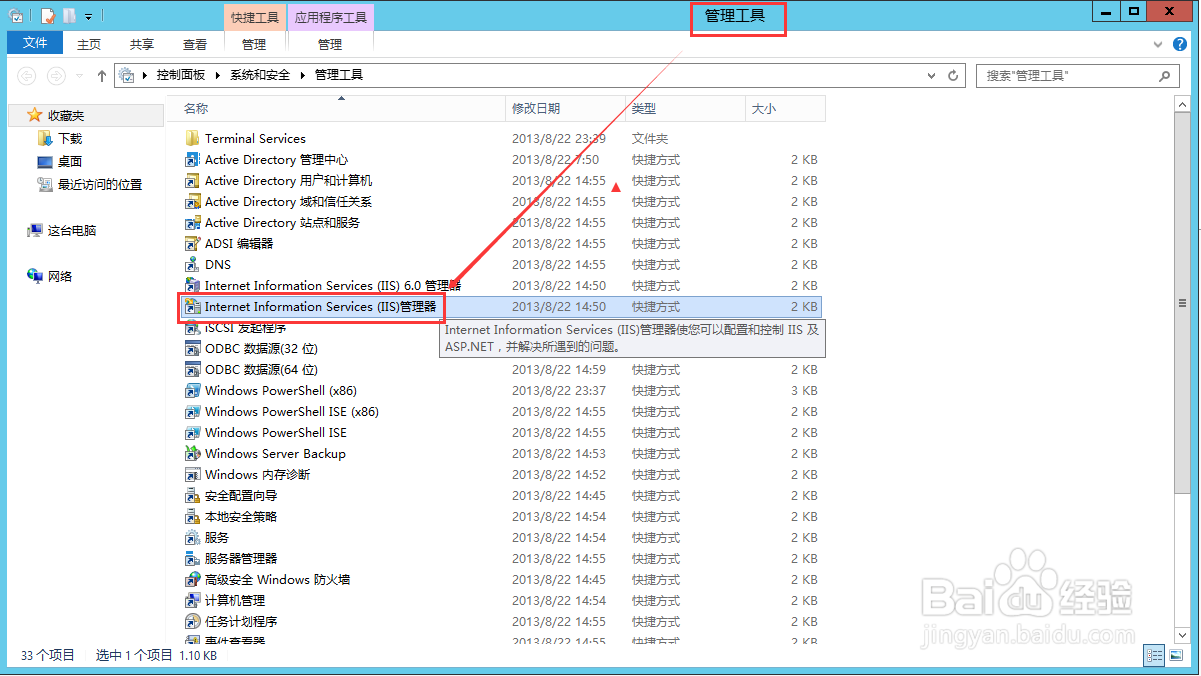Click the 高级安全 Windows 防火墙 icon
Viewport: 1201px width, 676px height.
pos(193,579)
